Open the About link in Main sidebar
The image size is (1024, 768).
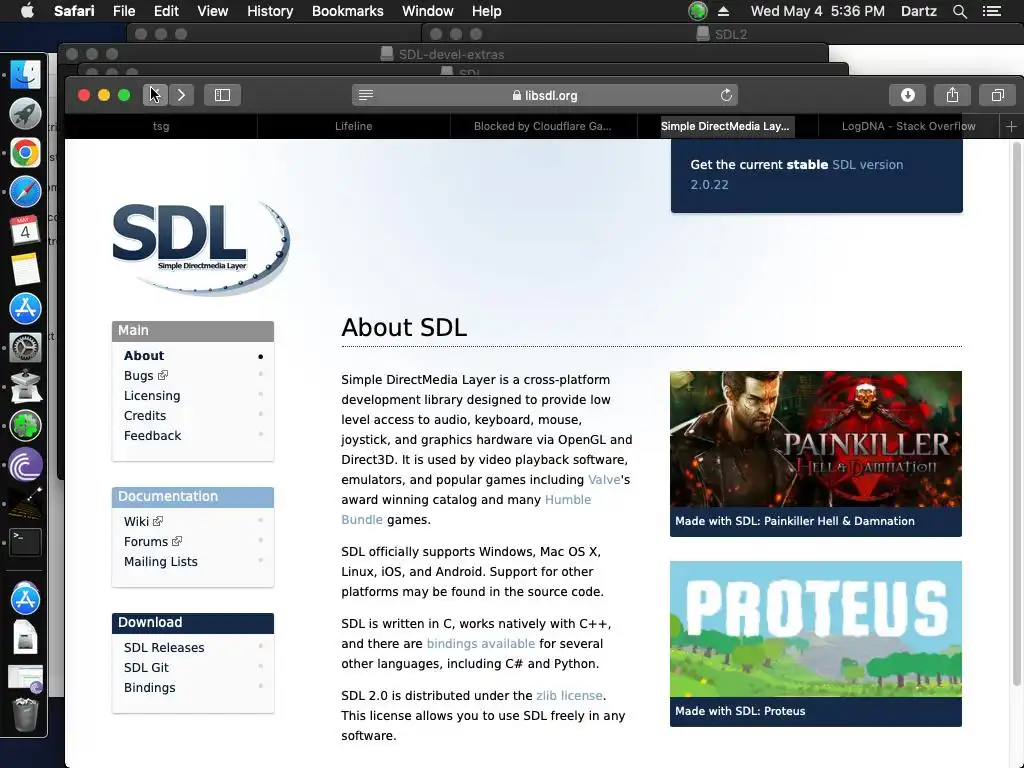coord(144,356)
